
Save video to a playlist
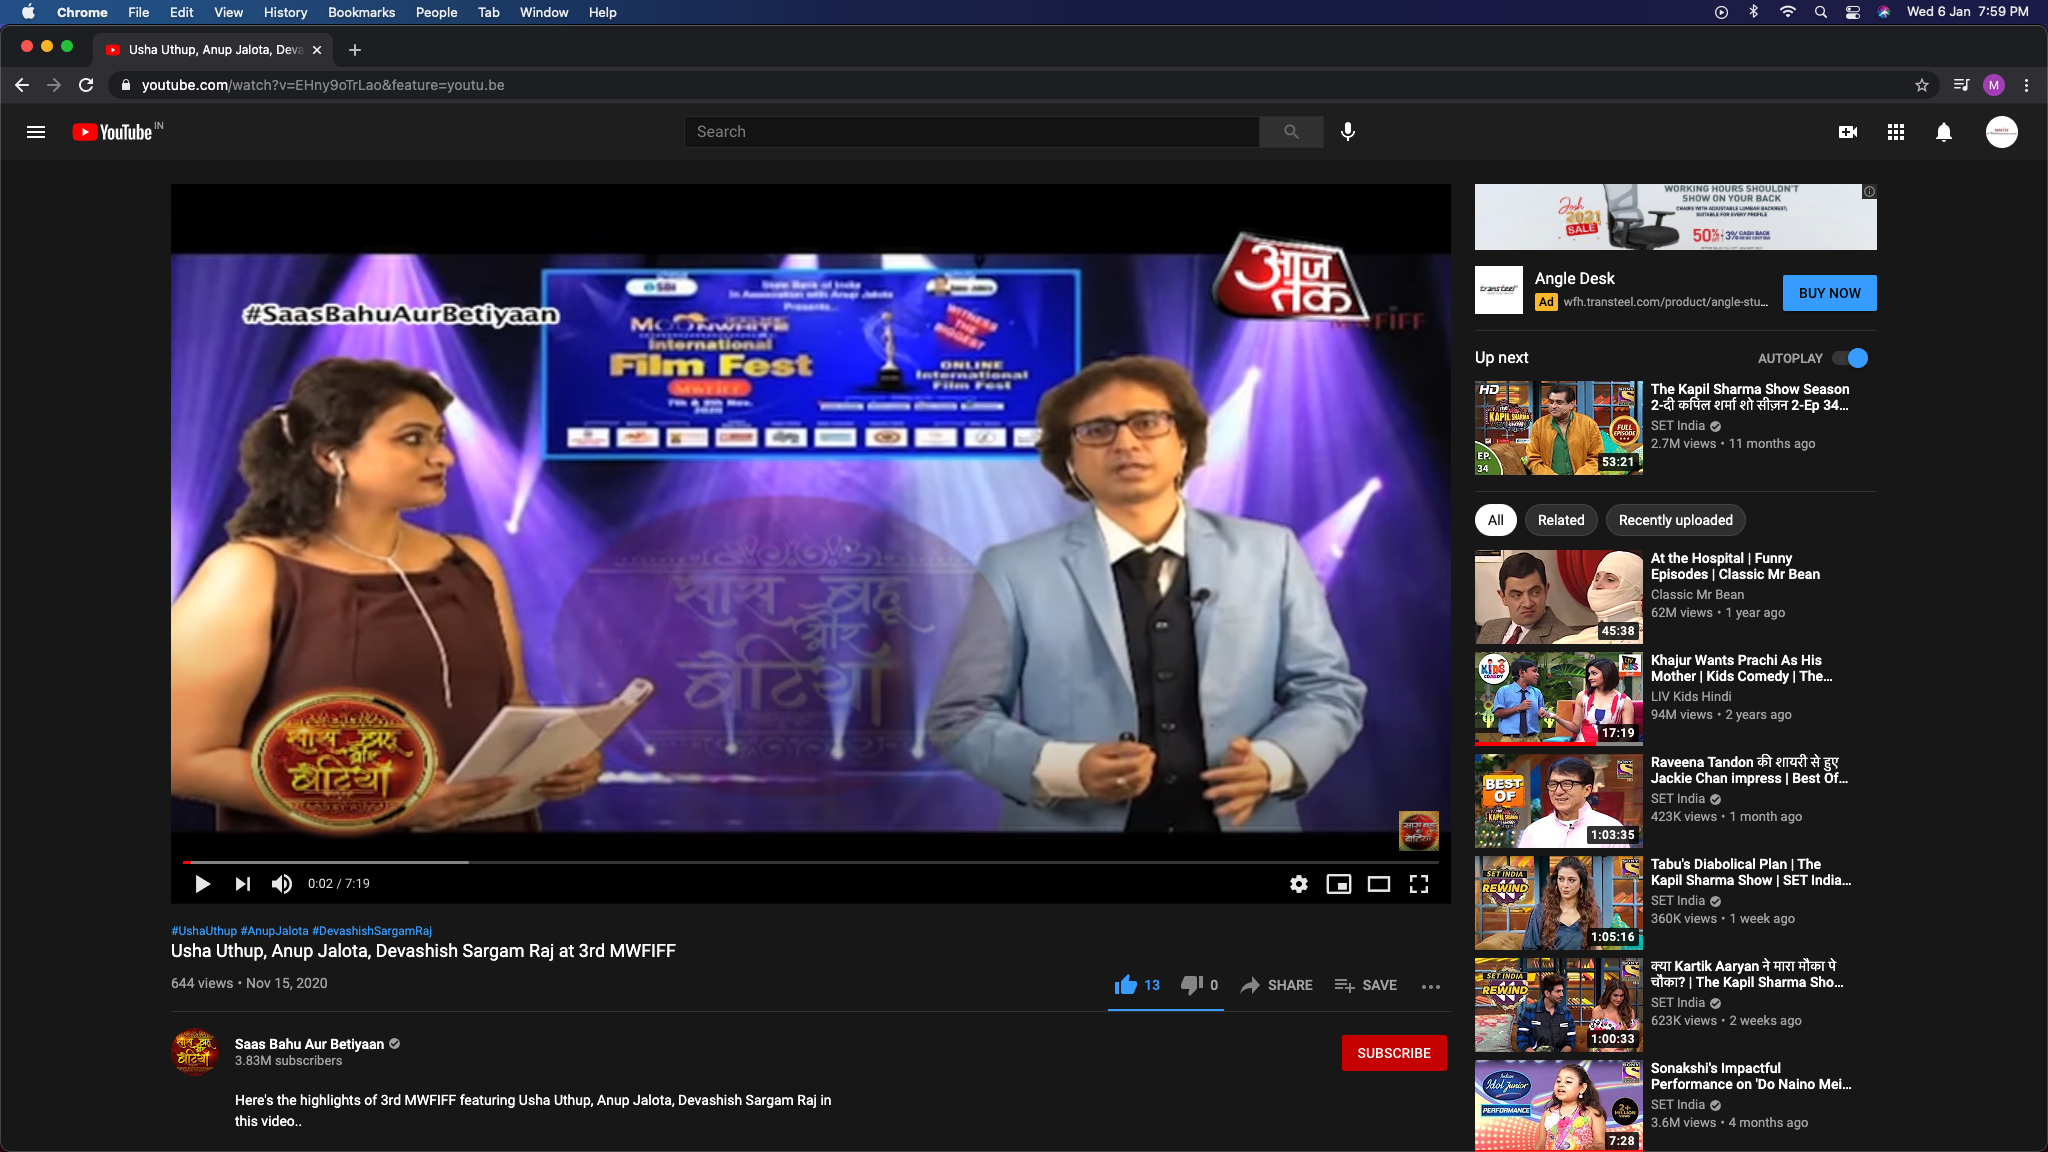click(1366, 985)
